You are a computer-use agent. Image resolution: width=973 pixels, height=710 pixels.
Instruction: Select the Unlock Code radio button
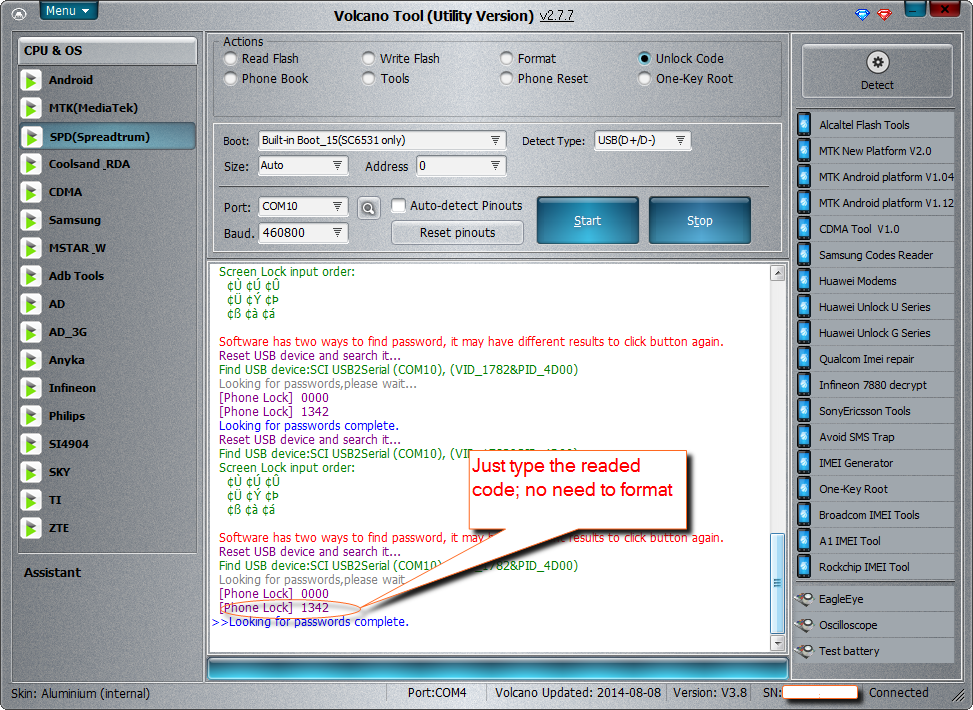pos(645,58)
